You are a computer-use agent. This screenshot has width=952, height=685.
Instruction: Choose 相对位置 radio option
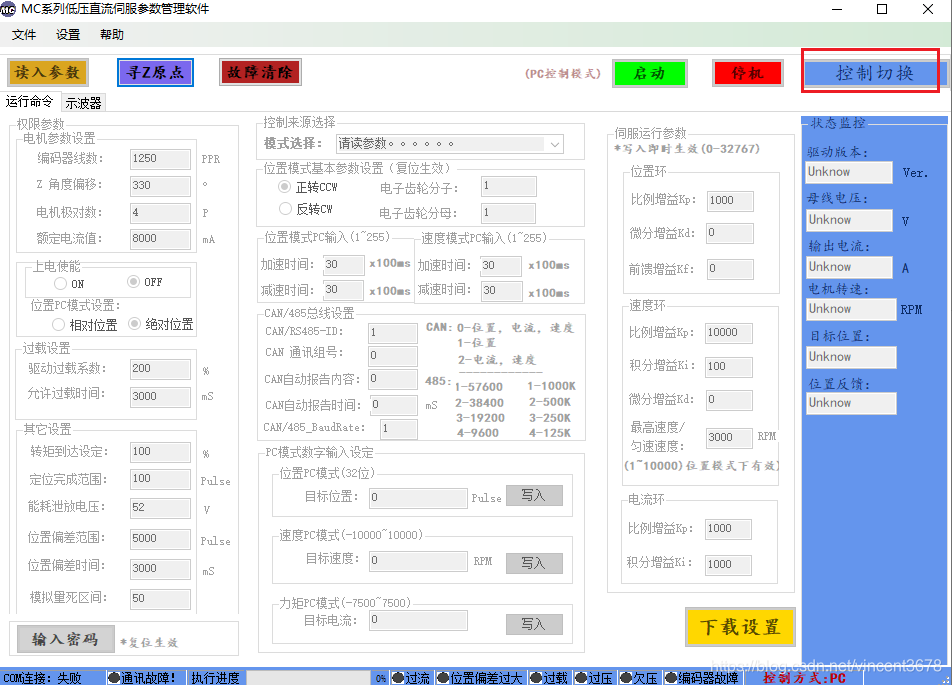[x=58, y=324]
